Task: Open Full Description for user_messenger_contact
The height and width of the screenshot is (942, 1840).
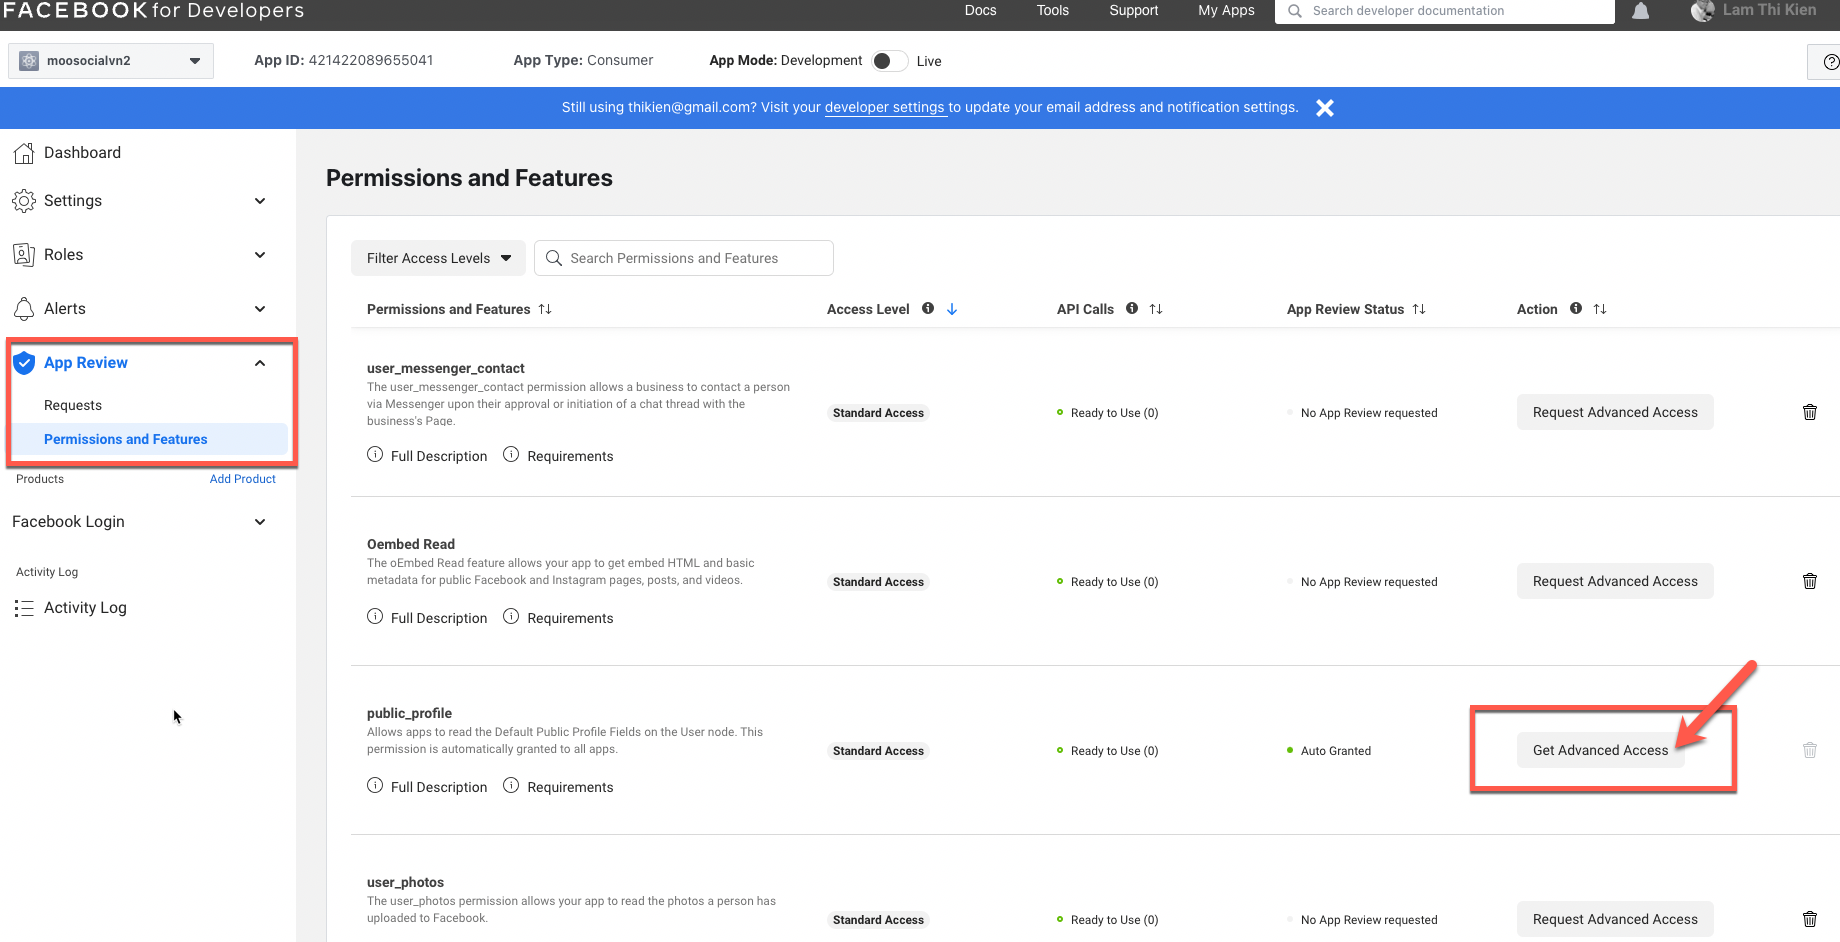Action: (428, 455)
